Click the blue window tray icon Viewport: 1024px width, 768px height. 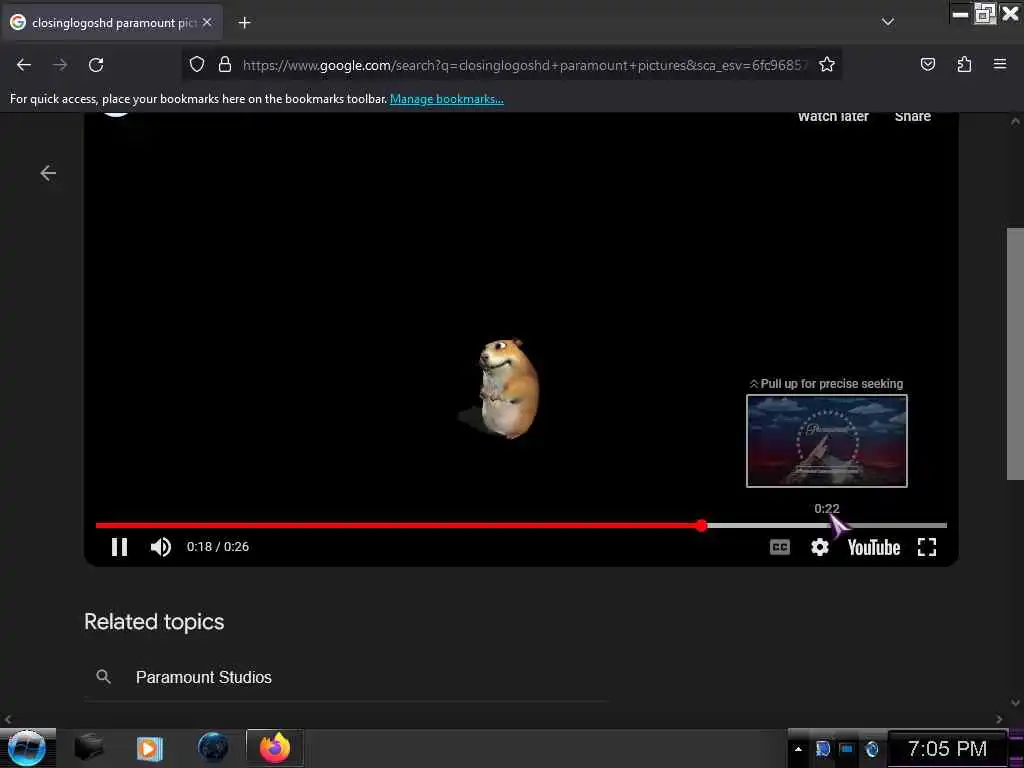pyautogui.click(x=847, y=749)
